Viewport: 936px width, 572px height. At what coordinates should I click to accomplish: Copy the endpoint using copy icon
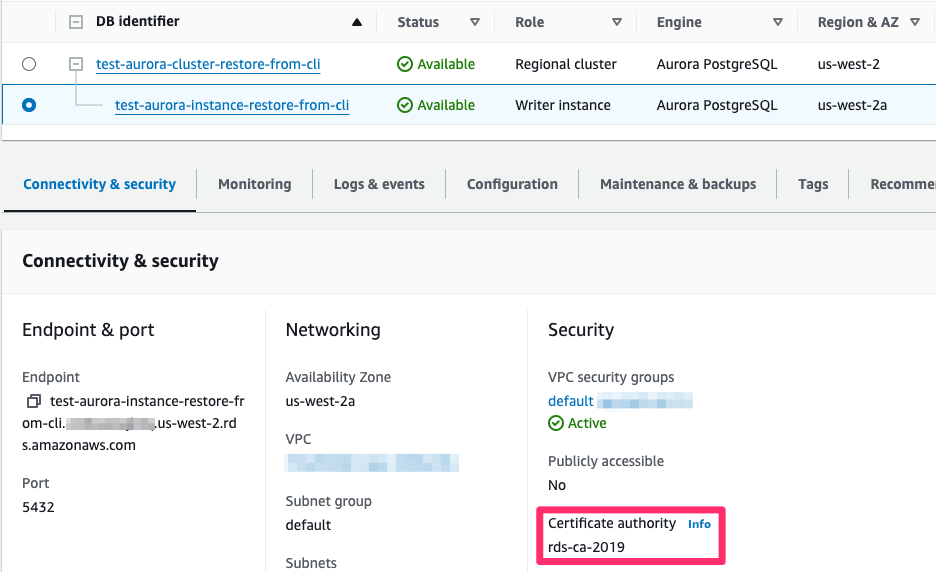33,401
